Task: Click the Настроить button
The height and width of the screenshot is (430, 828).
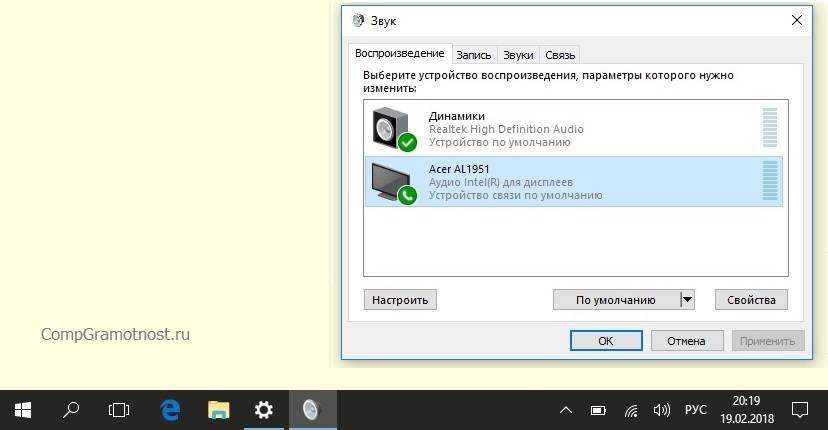Action: click(400, 299)
